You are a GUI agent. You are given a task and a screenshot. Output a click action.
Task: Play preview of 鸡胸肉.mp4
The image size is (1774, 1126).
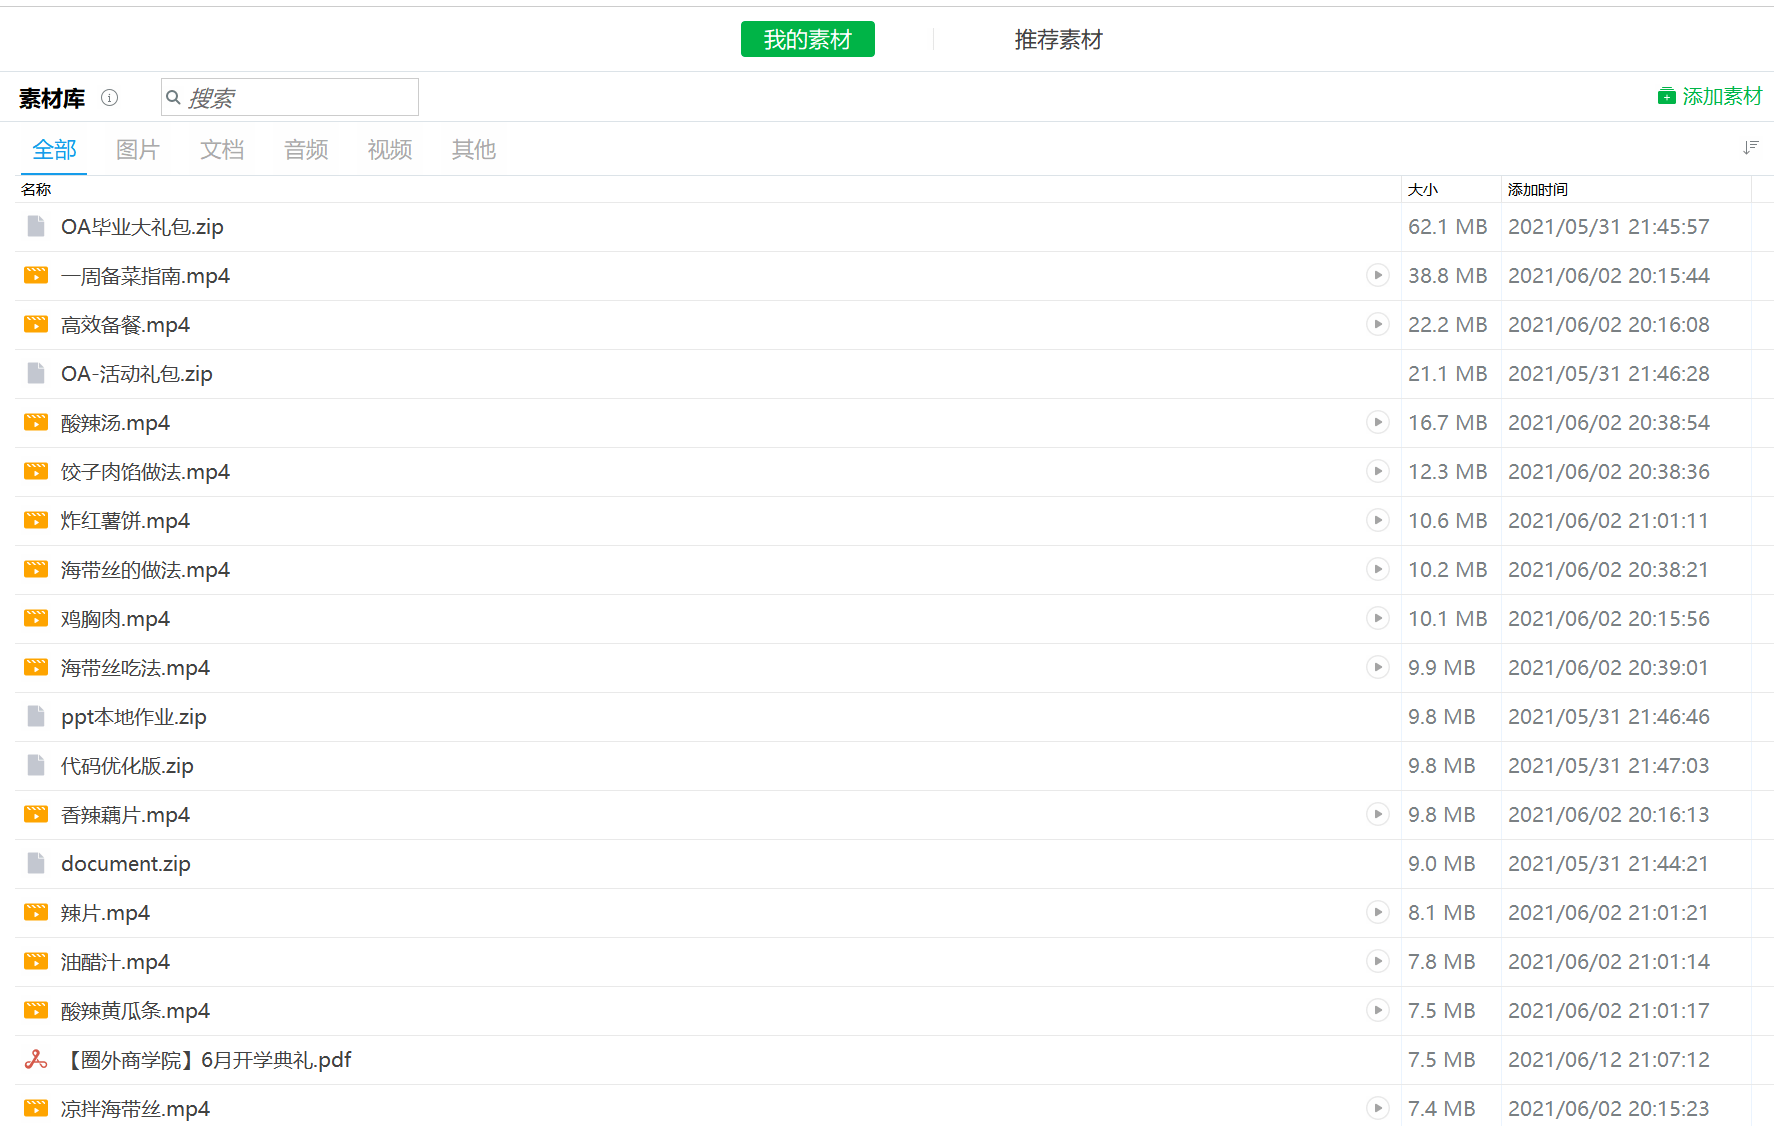pyautogui.click(x=1377, y=619)
